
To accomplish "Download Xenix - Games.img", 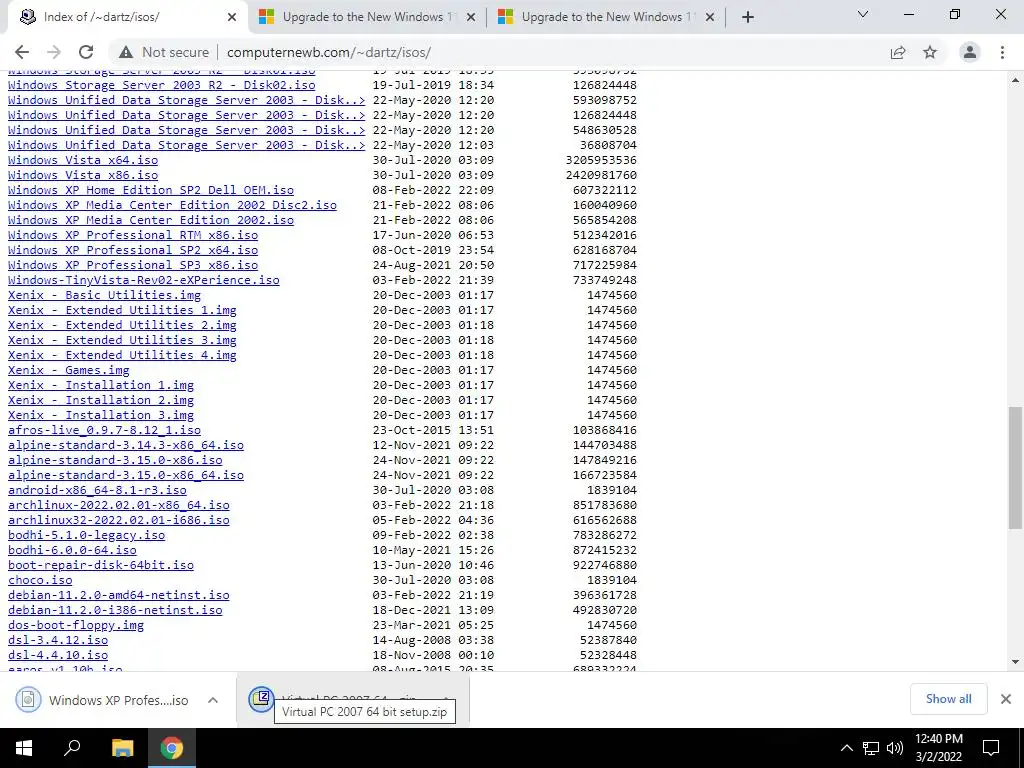I will tap(69, 370).
